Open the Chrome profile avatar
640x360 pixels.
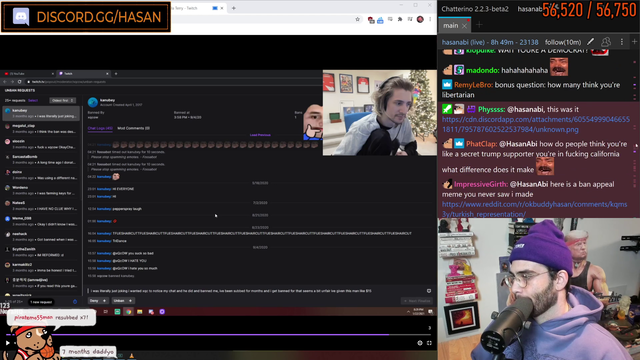pos(420,19)
